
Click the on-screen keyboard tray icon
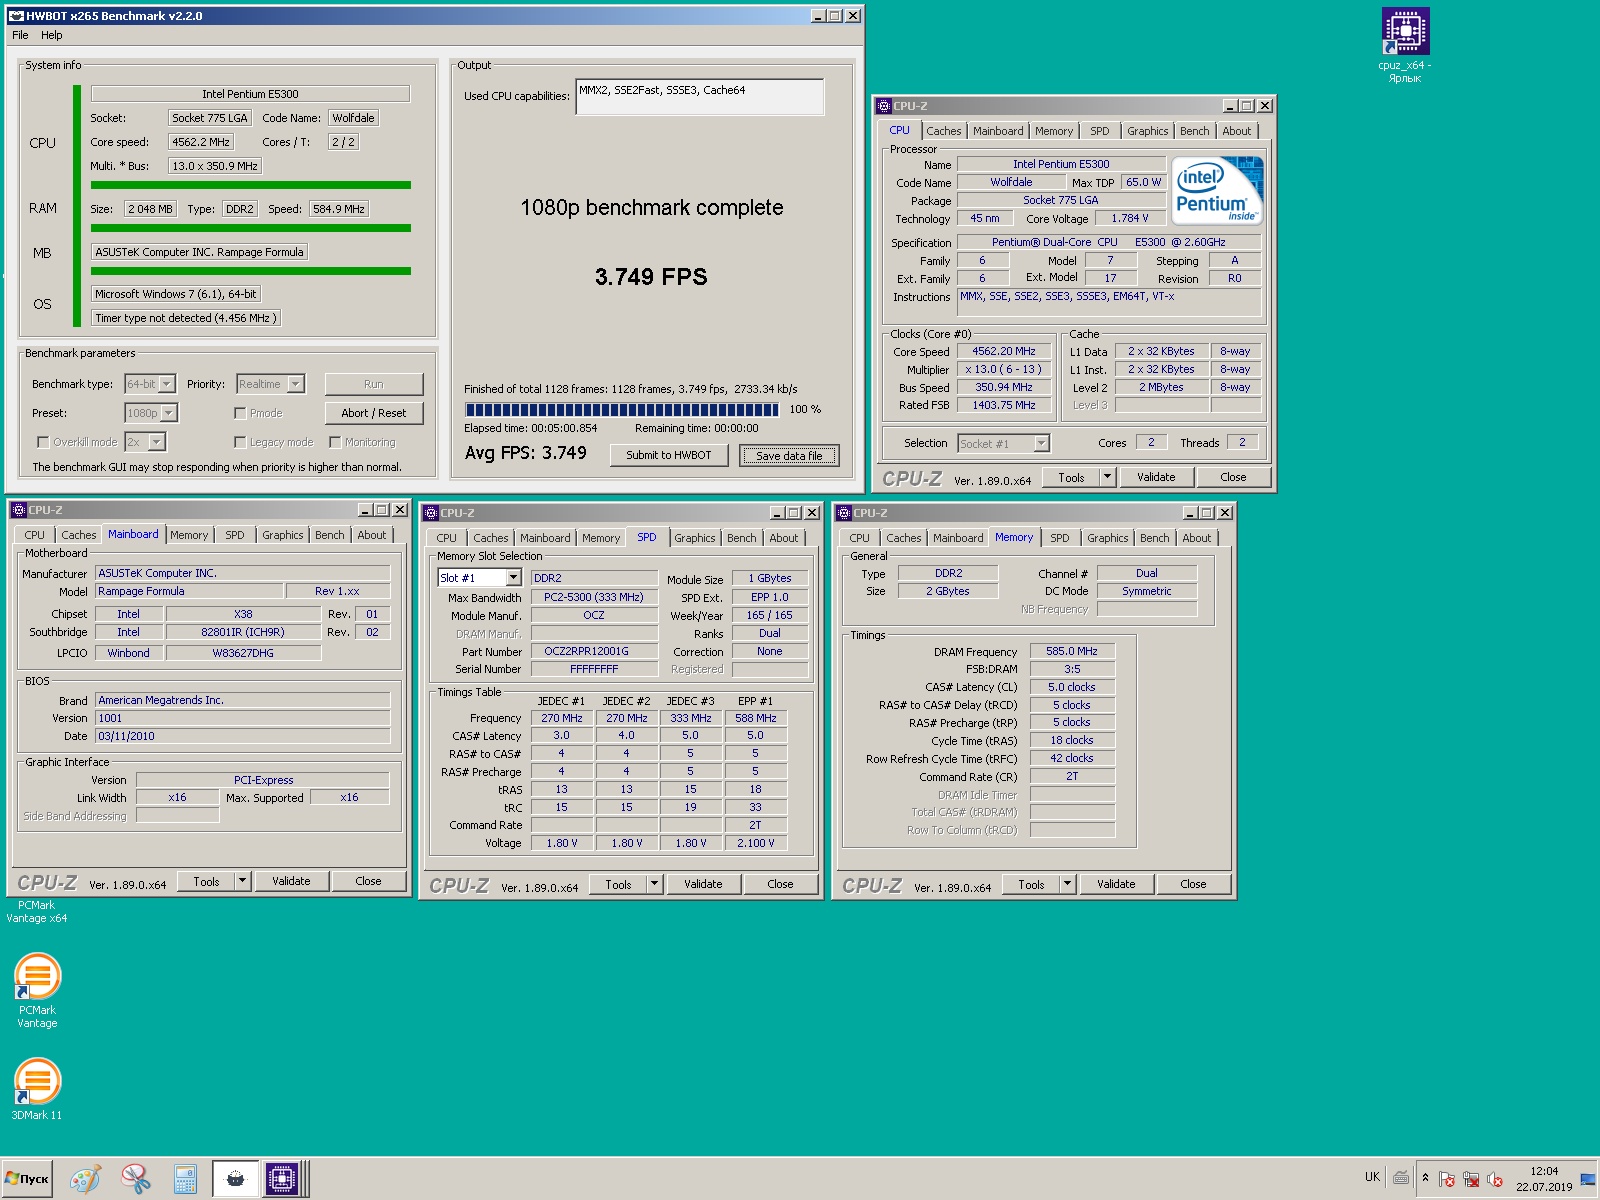click(1401, 1178)
